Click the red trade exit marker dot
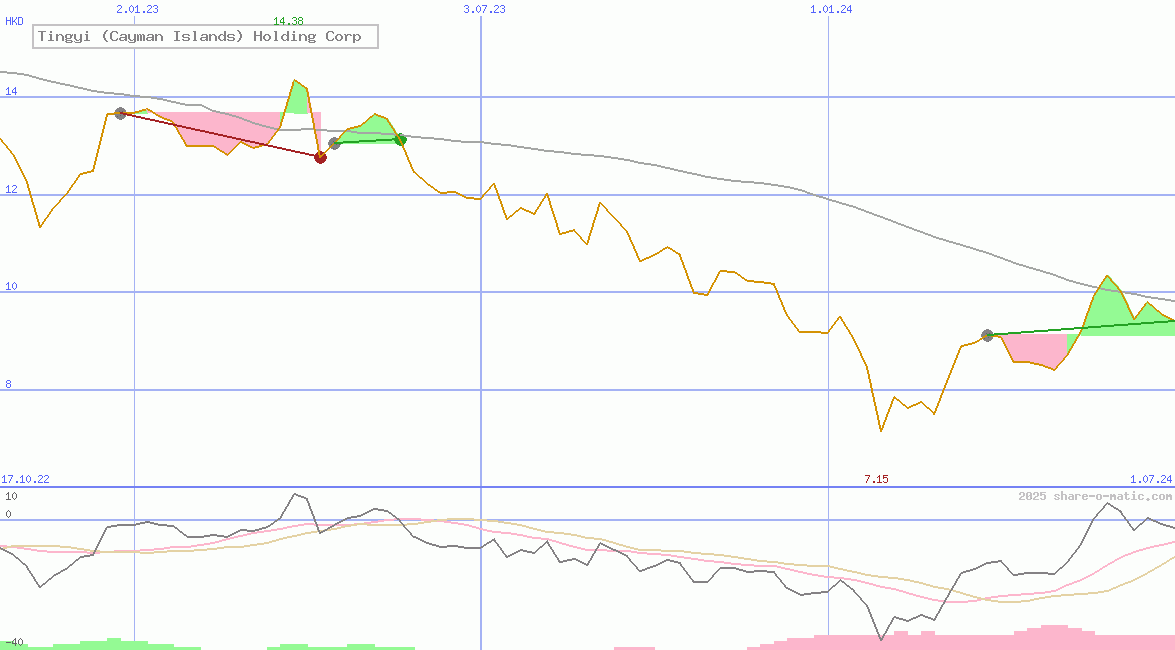This screenshot has width=1175, height=650. pyautogui.click(x=321, y=157)
